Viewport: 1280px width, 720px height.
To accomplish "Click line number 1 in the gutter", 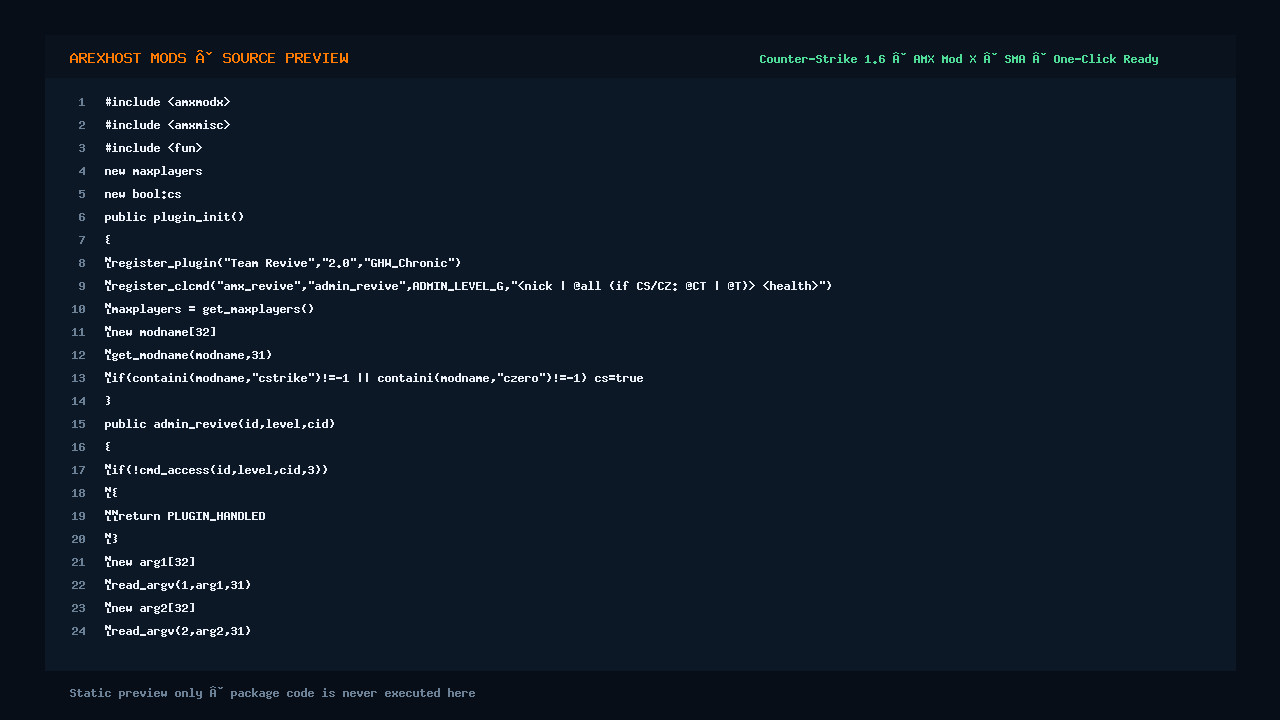I will [x=82, y=102].
